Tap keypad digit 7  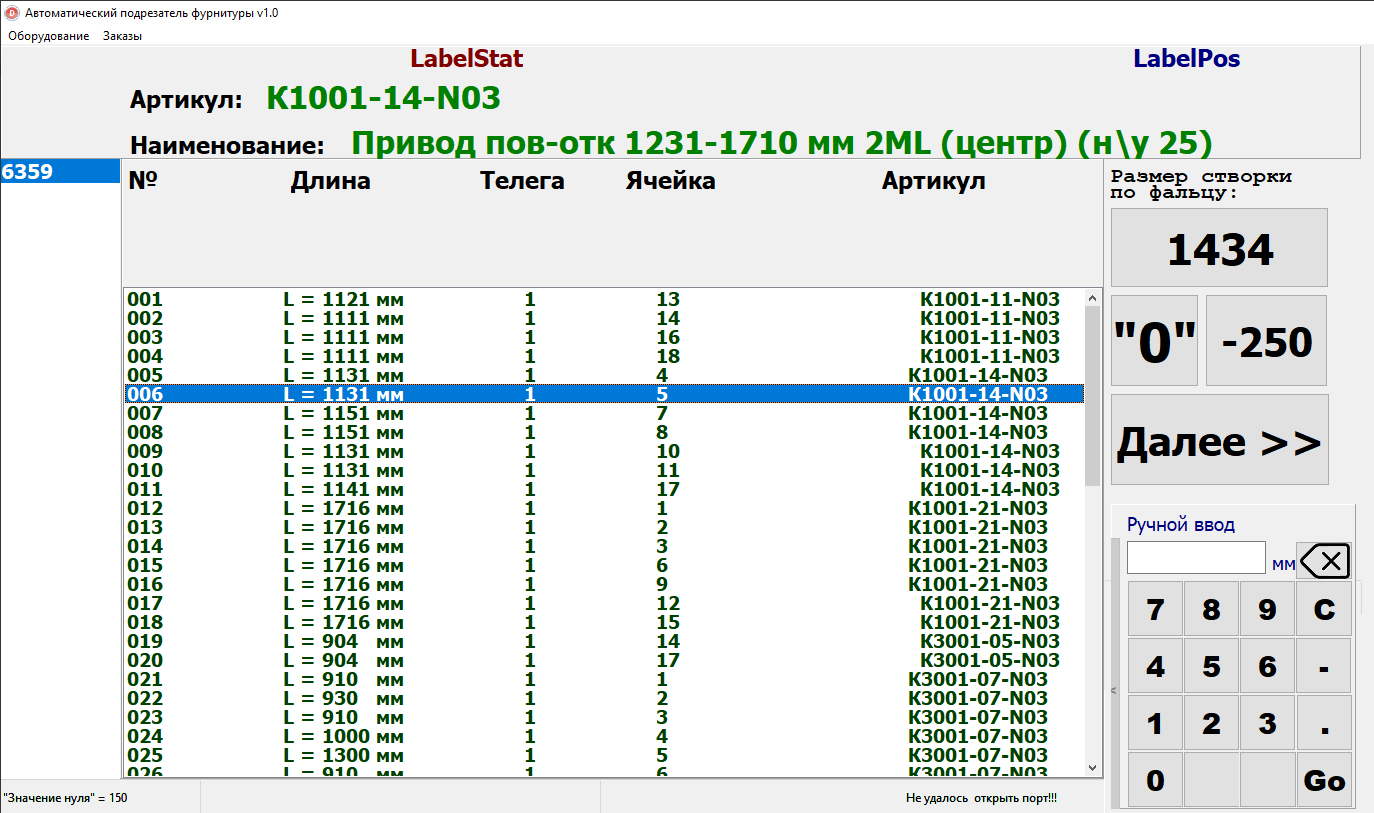1155,609
